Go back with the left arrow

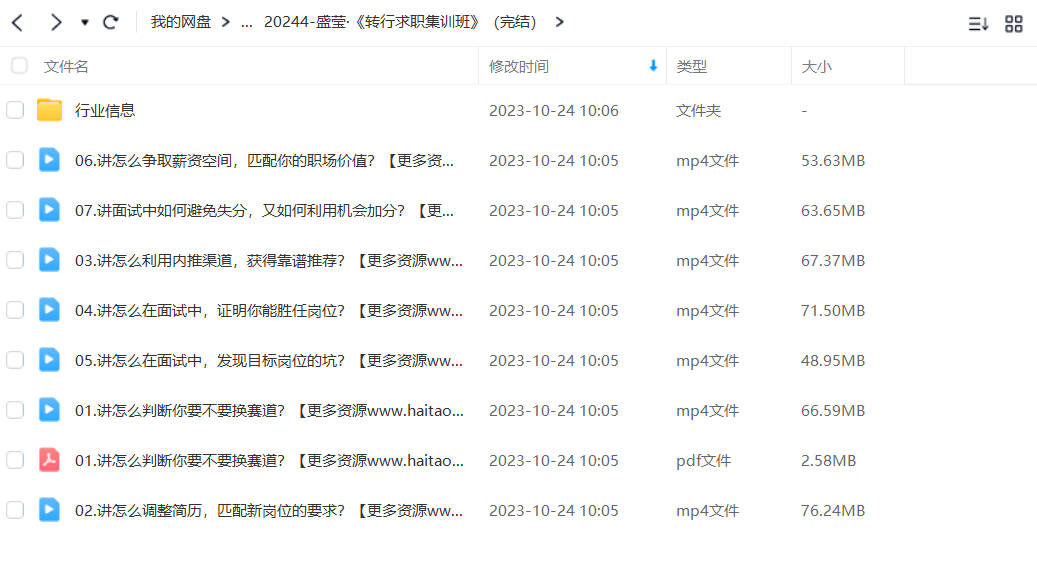[18, 22]
